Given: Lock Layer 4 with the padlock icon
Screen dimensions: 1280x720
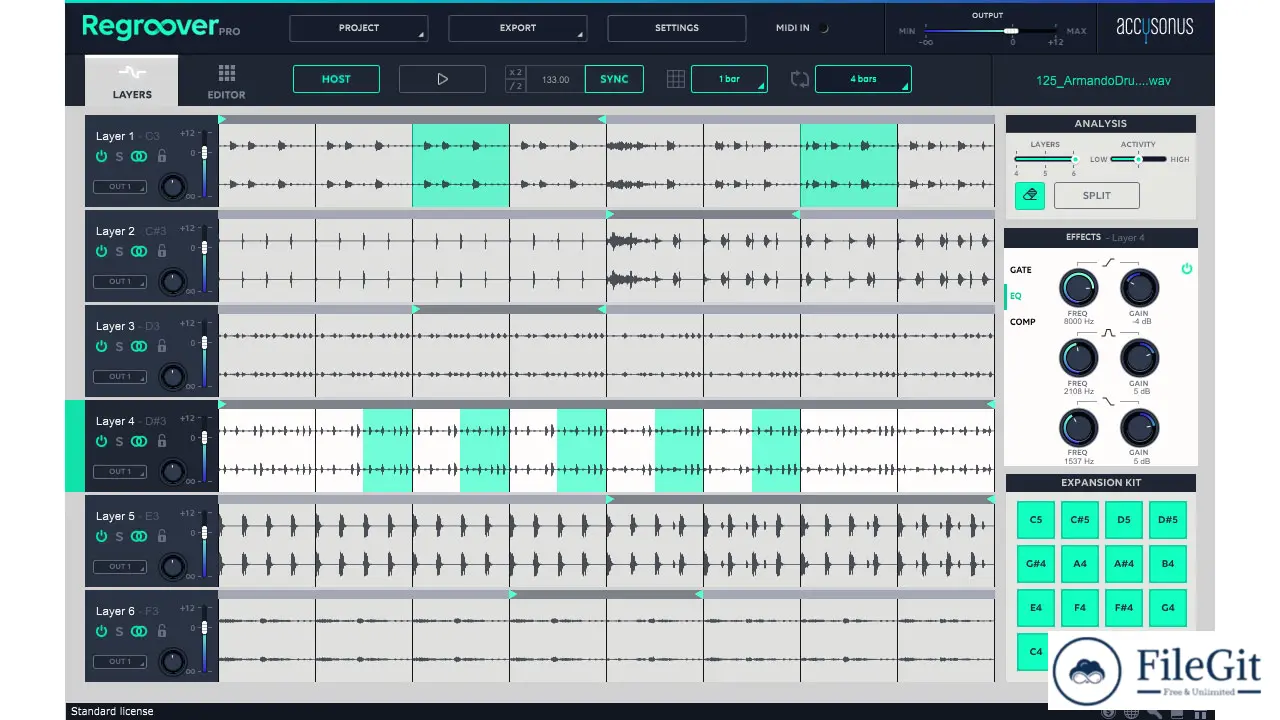Looking at the screenshot, I should pos(161,441).
